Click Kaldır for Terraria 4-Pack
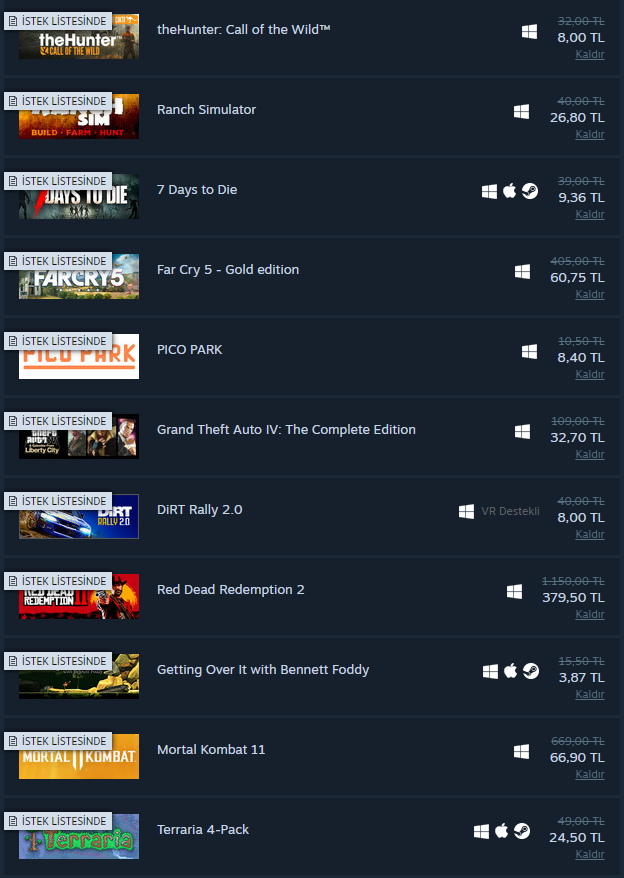 point(590,854)
